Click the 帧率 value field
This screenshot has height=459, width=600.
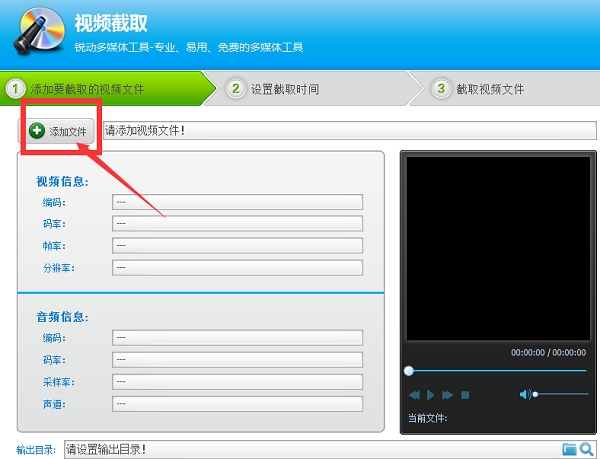(x=237, y=246)
